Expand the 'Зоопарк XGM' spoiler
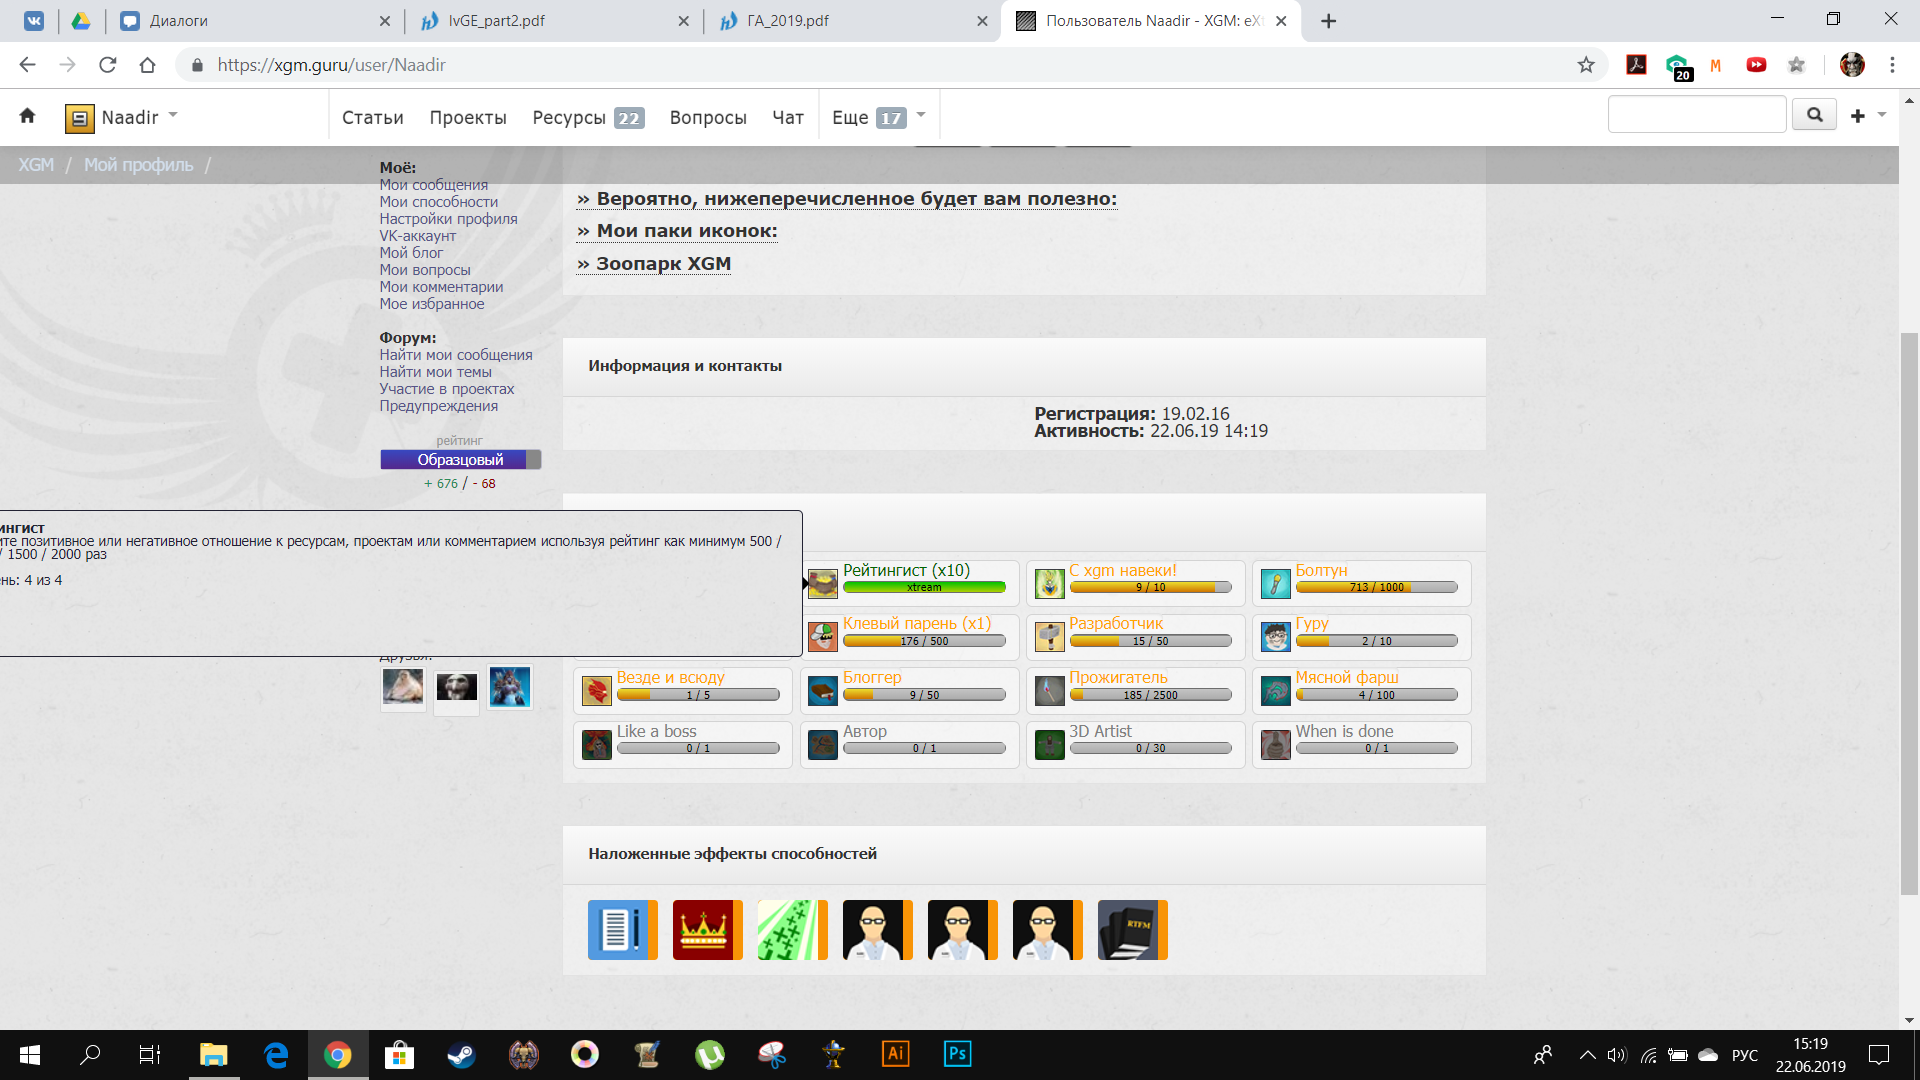Screen dimensions: 1920x1080 pyautogui.click(x=654, y=264)
